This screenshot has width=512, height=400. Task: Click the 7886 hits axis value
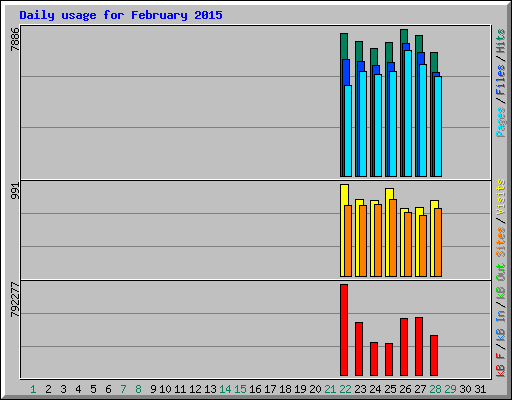tap(15, 39)
